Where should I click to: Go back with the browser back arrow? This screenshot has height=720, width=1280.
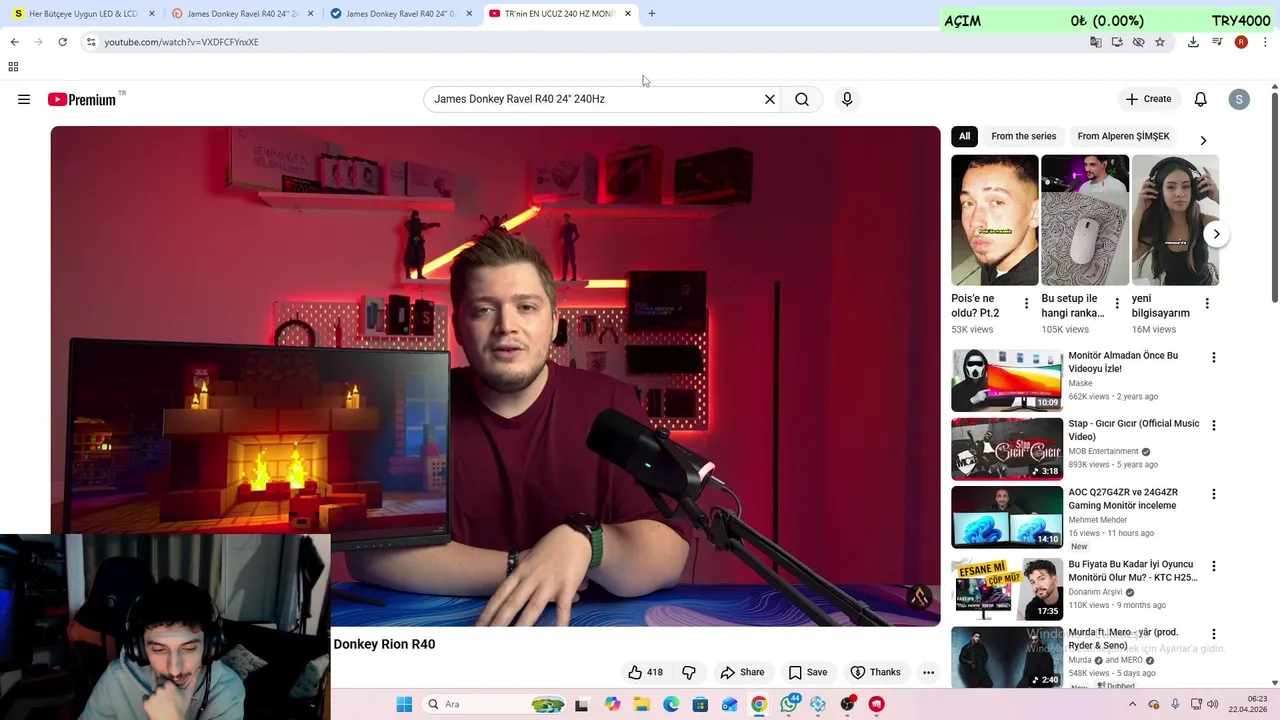14,42
